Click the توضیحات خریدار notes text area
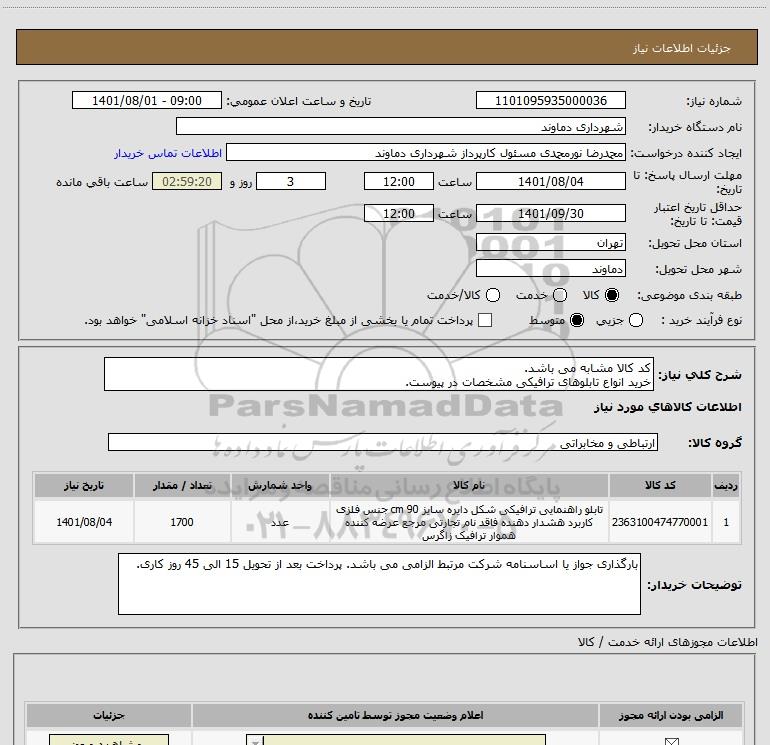 pyautogui.click(x=379, y=584)
